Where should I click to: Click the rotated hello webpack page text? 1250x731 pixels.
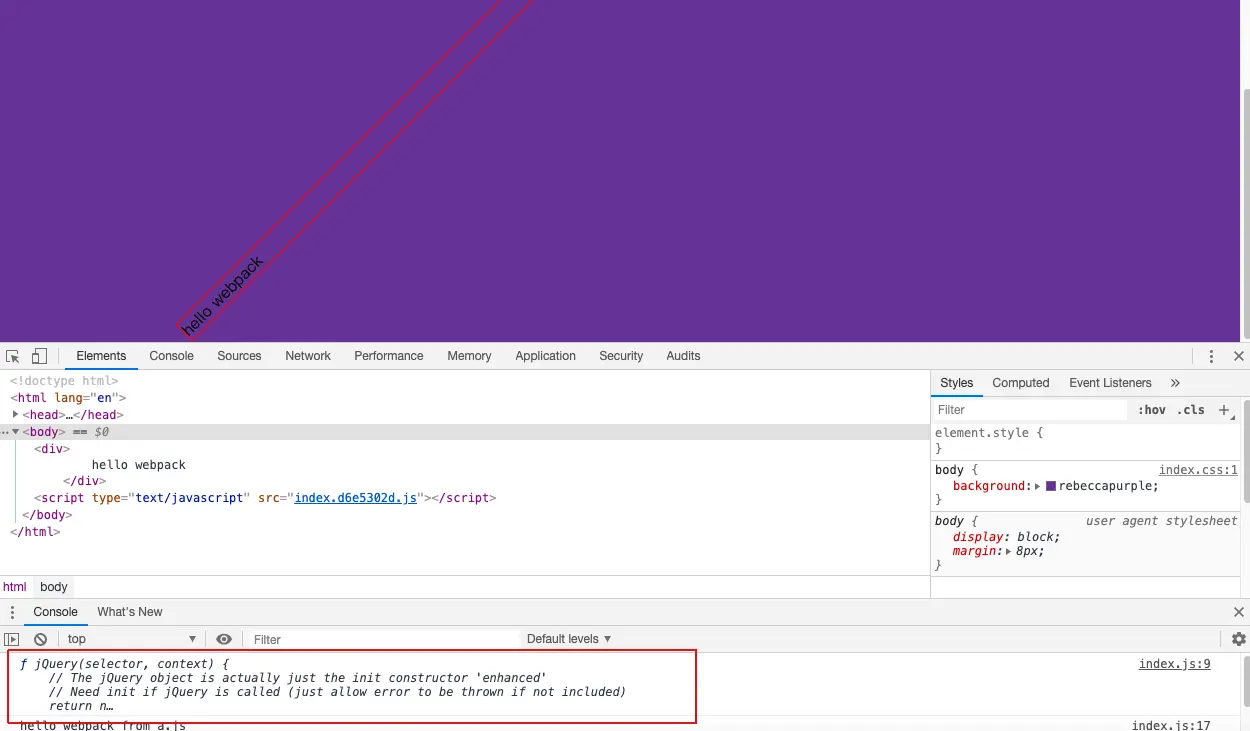pyautogui.click(x=222, y=296)
